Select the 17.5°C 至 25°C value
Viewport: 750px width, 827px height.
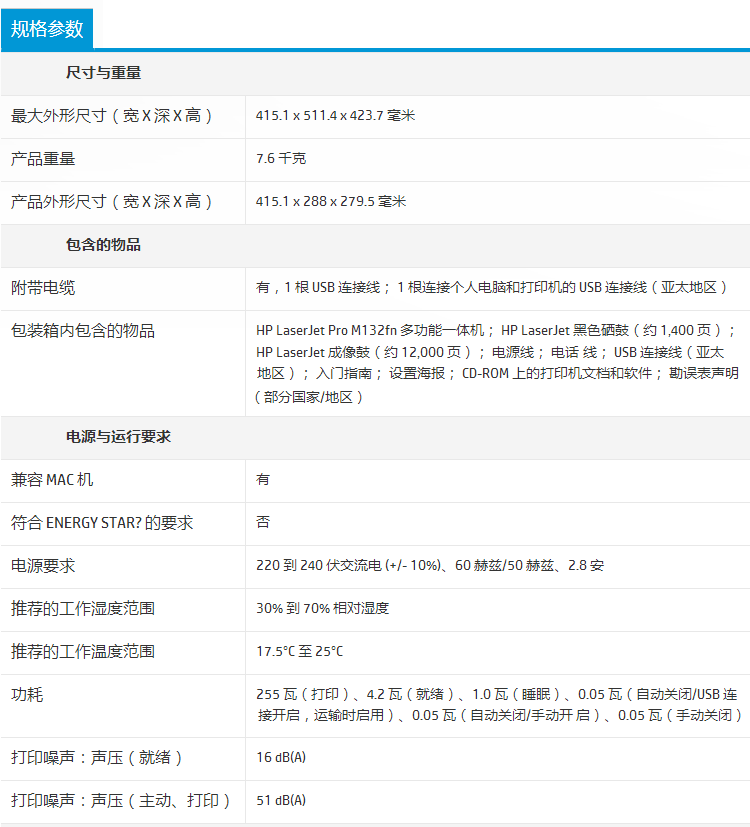click(300, 651)
